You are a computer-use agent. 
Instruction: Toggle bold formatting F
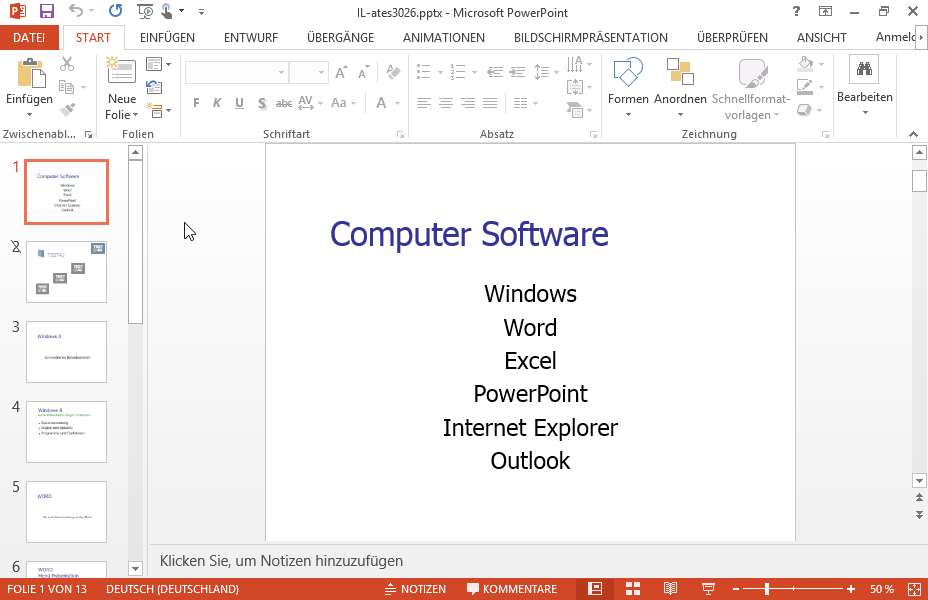(x=196, y=103)
